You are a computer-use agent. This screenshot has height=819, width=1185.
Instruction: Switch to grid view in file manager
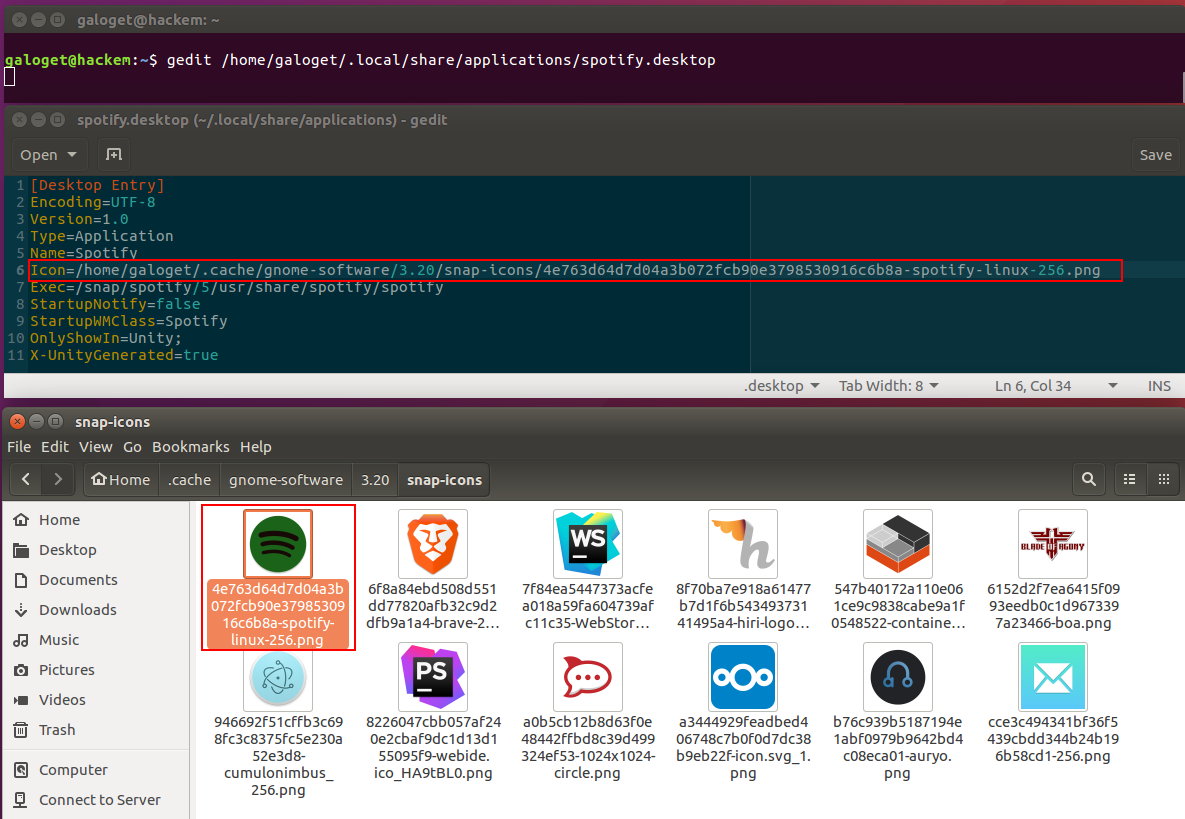[x=1164, y=479]
